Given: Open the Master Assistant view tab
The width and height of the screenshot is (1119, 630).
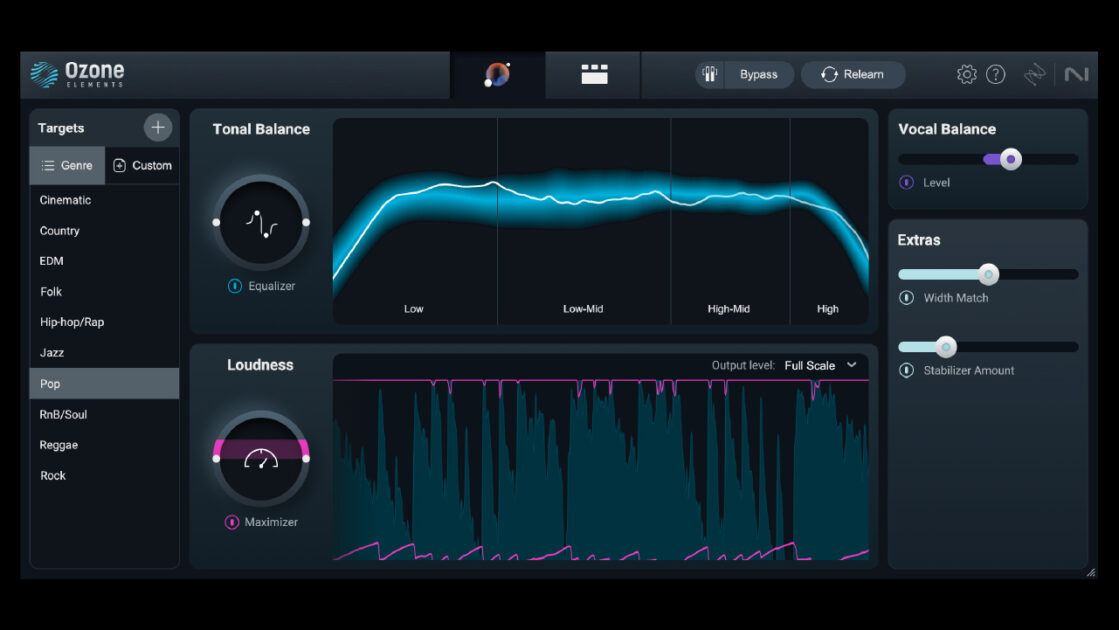Looking at the screenshot, I should [x=497, y=74].
